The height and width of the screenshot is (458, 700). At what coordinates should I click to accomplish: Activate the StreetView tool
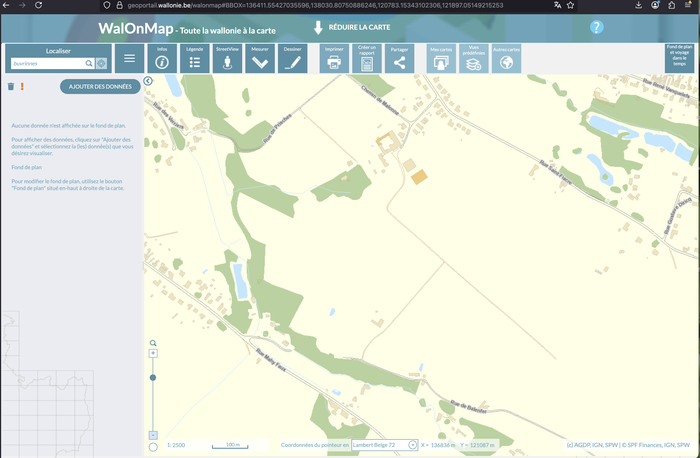228,58
